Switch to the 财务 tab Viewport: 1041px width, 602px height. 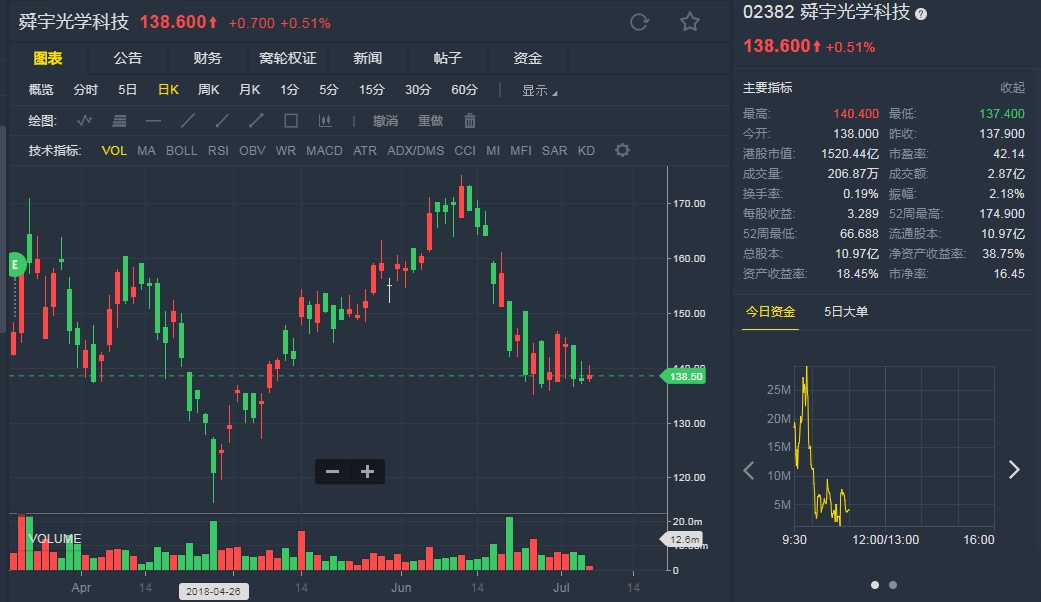(207, 59)
